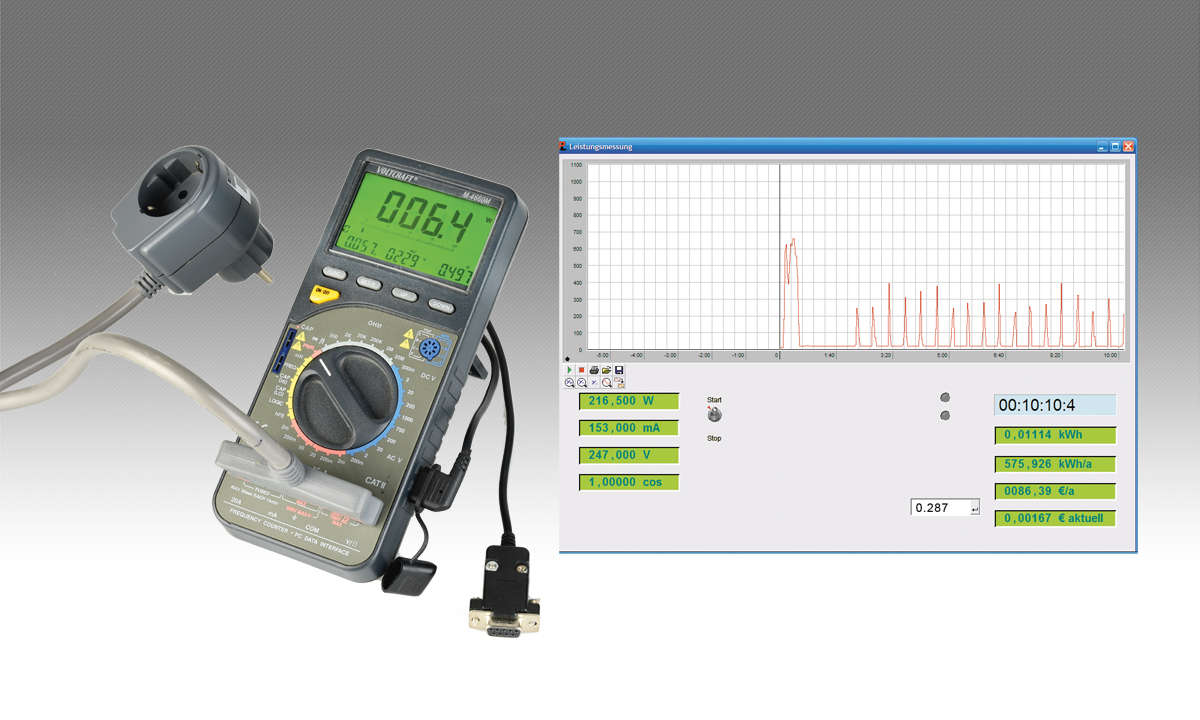Click the magnifier icon below the play arrow
Image resolution: width=1200 pixels, height=720 pixels.
pyautogui.click(x=569, y=383)
